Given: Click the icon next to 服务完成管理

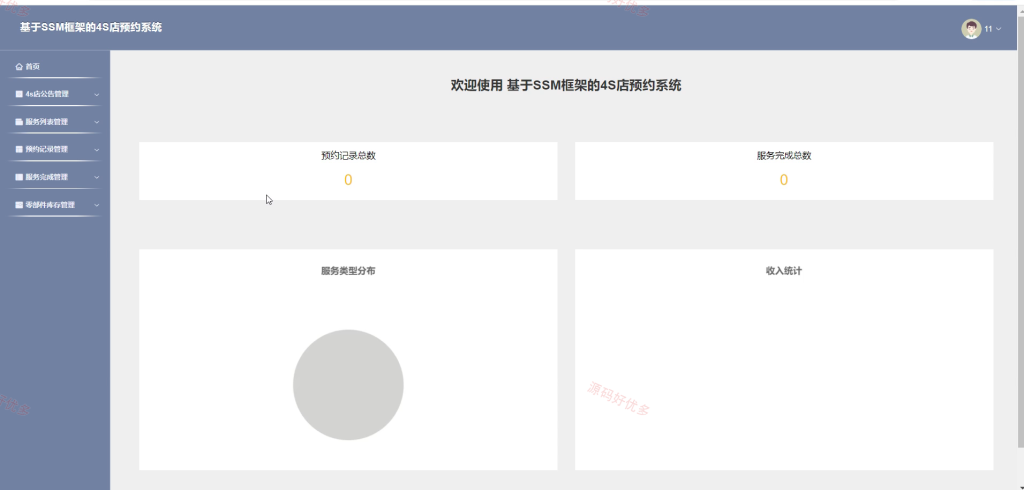Looking at the screenshot, I should [x=19, y=177].
